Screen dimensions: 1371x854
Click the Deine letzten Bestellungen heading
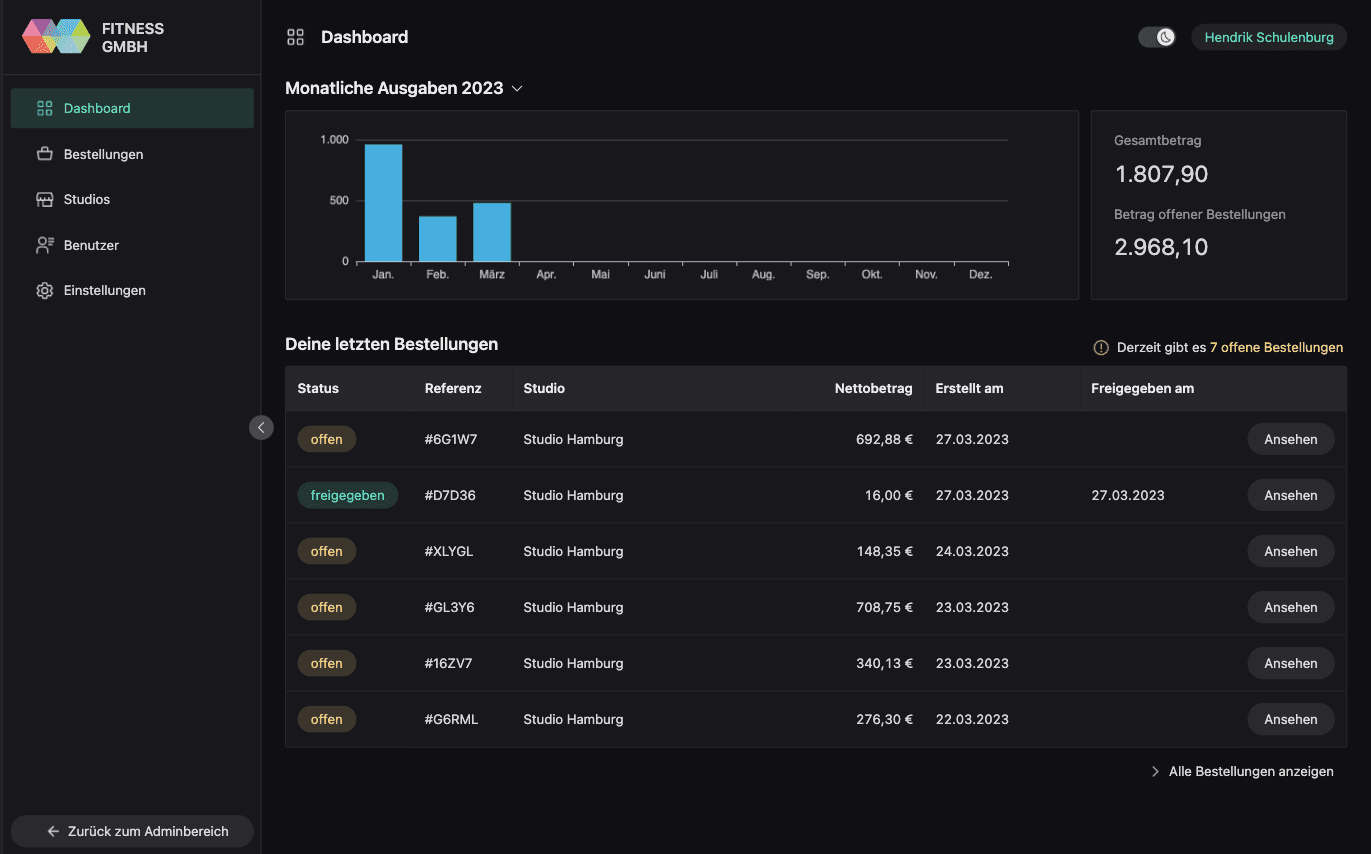coord(391,344)
